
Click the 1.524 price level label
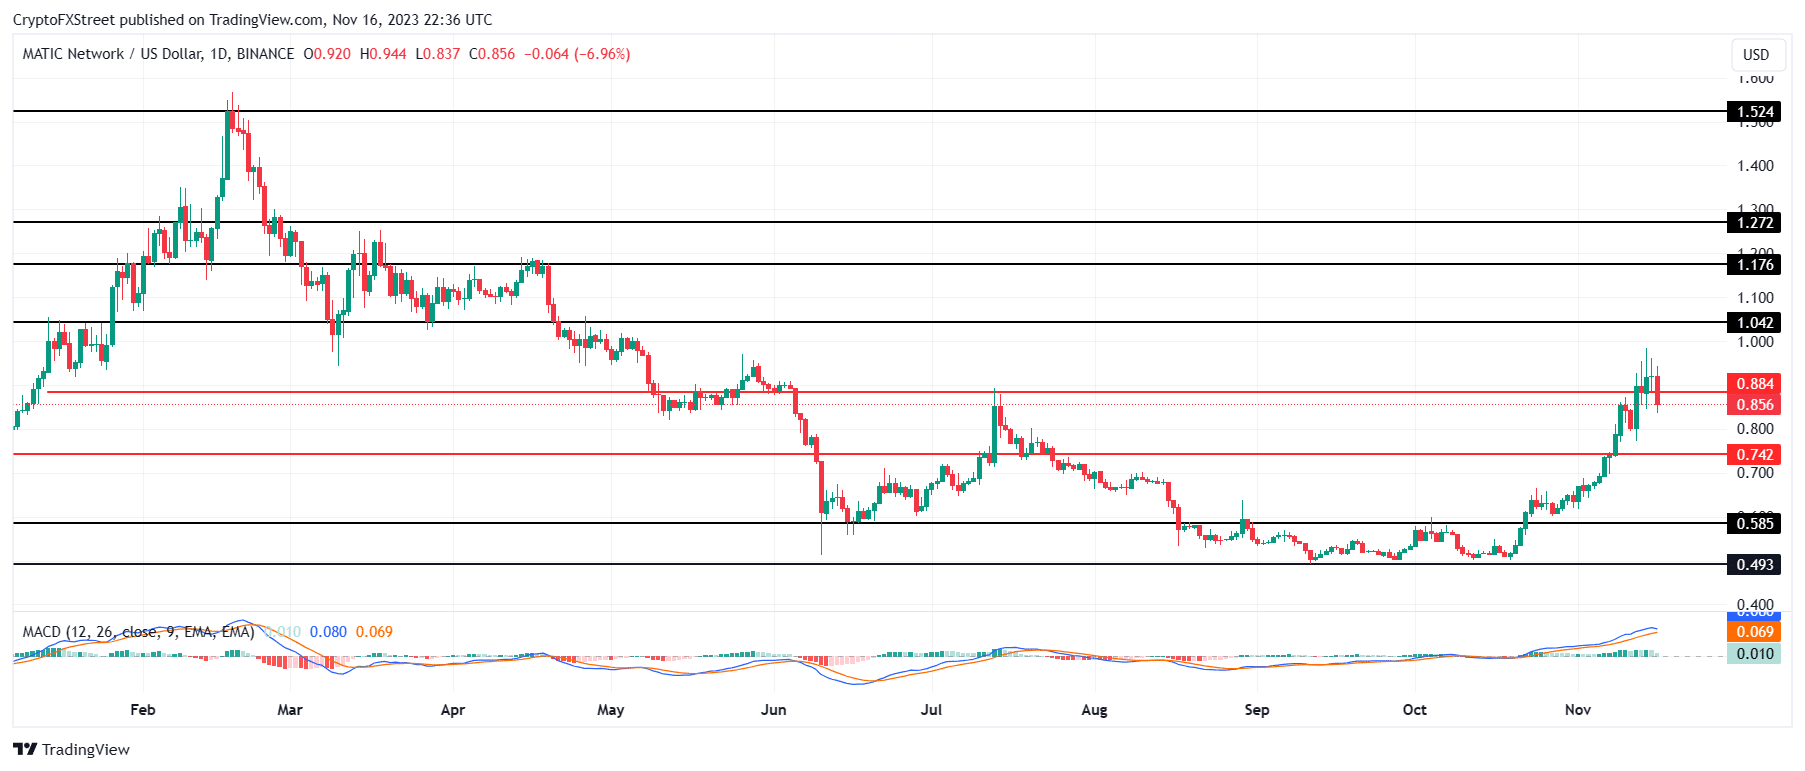click(1754, 112)
